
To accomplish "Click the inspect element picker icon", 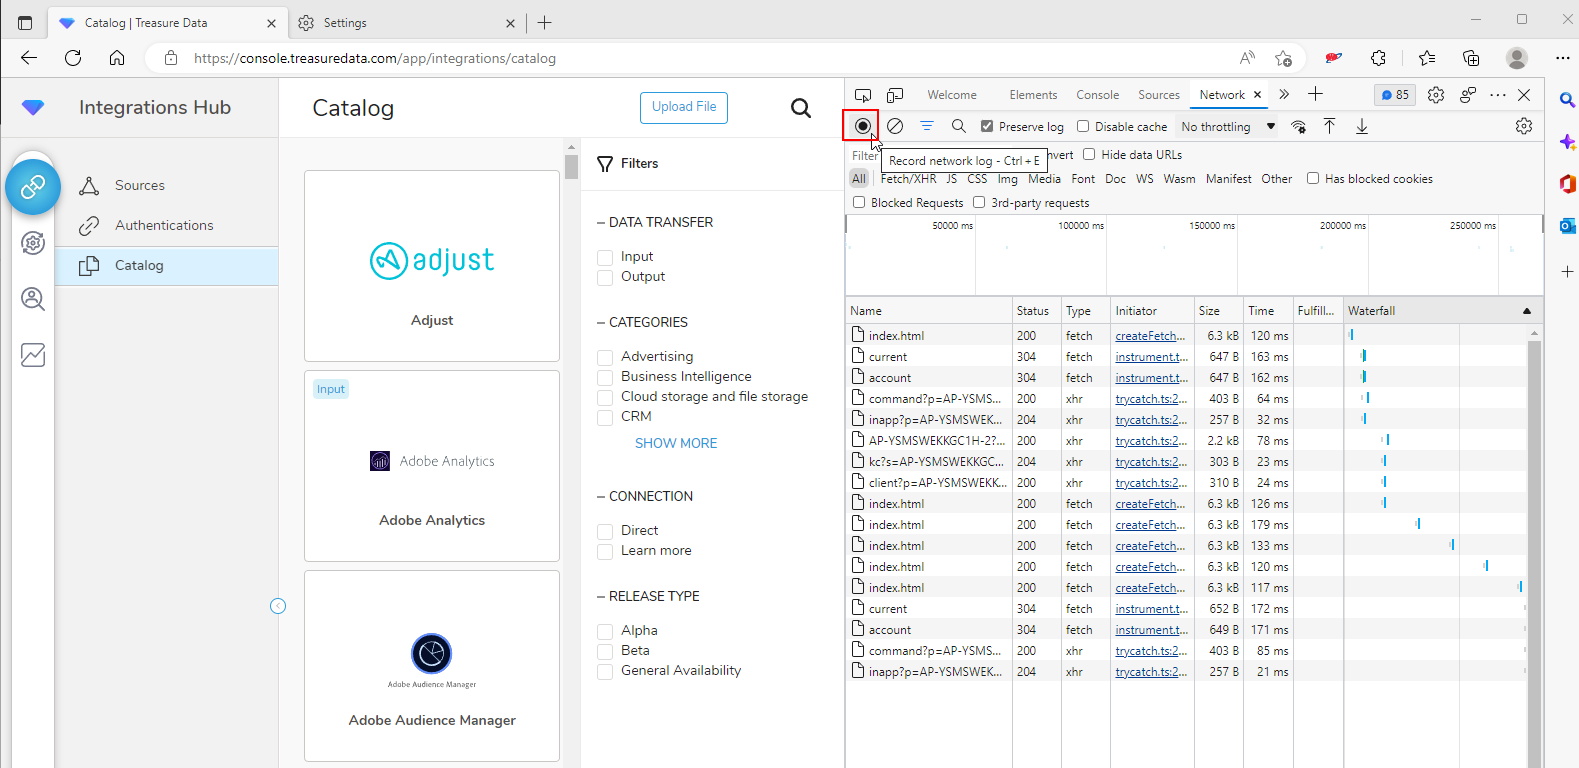I will tap(863, 95).
